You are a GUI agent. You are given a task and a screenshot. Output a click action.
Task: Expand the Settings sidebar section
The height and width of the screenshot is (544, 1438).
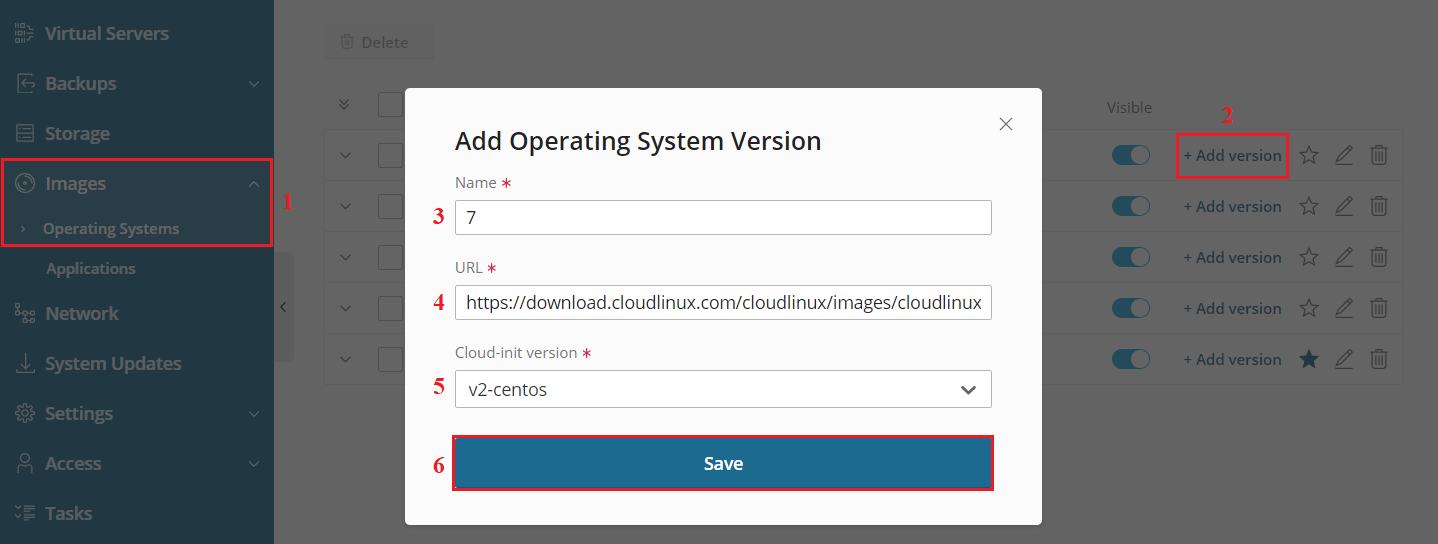click(137, 413)
